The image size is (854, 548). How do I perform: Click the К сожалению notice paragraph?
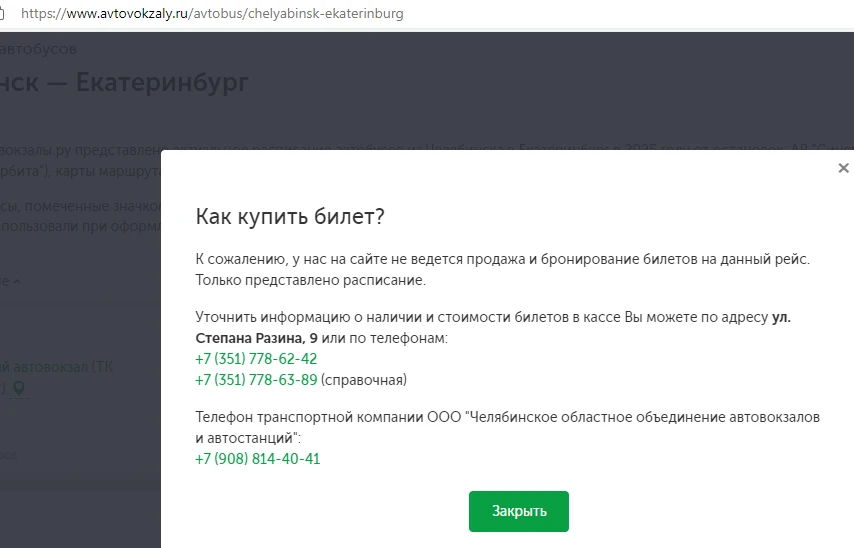coord(502,259)
